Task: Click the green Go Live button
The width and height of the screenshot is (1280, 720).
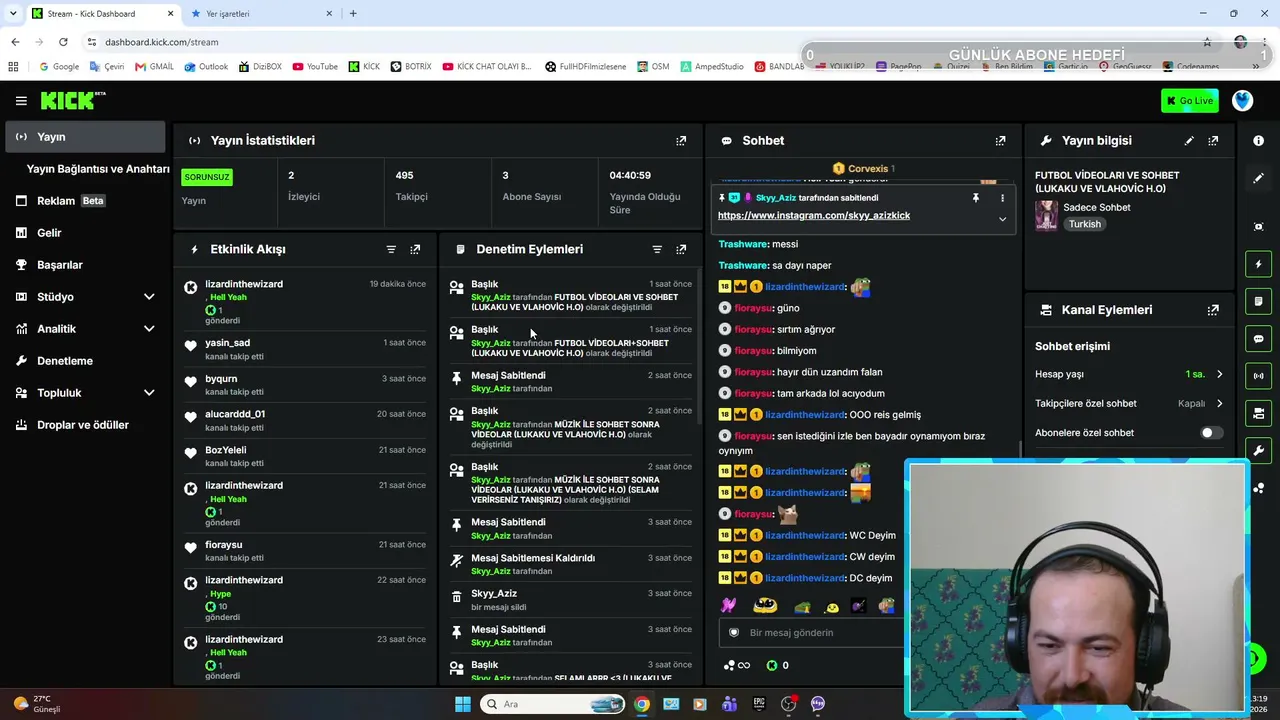Action: point(1189,100)
